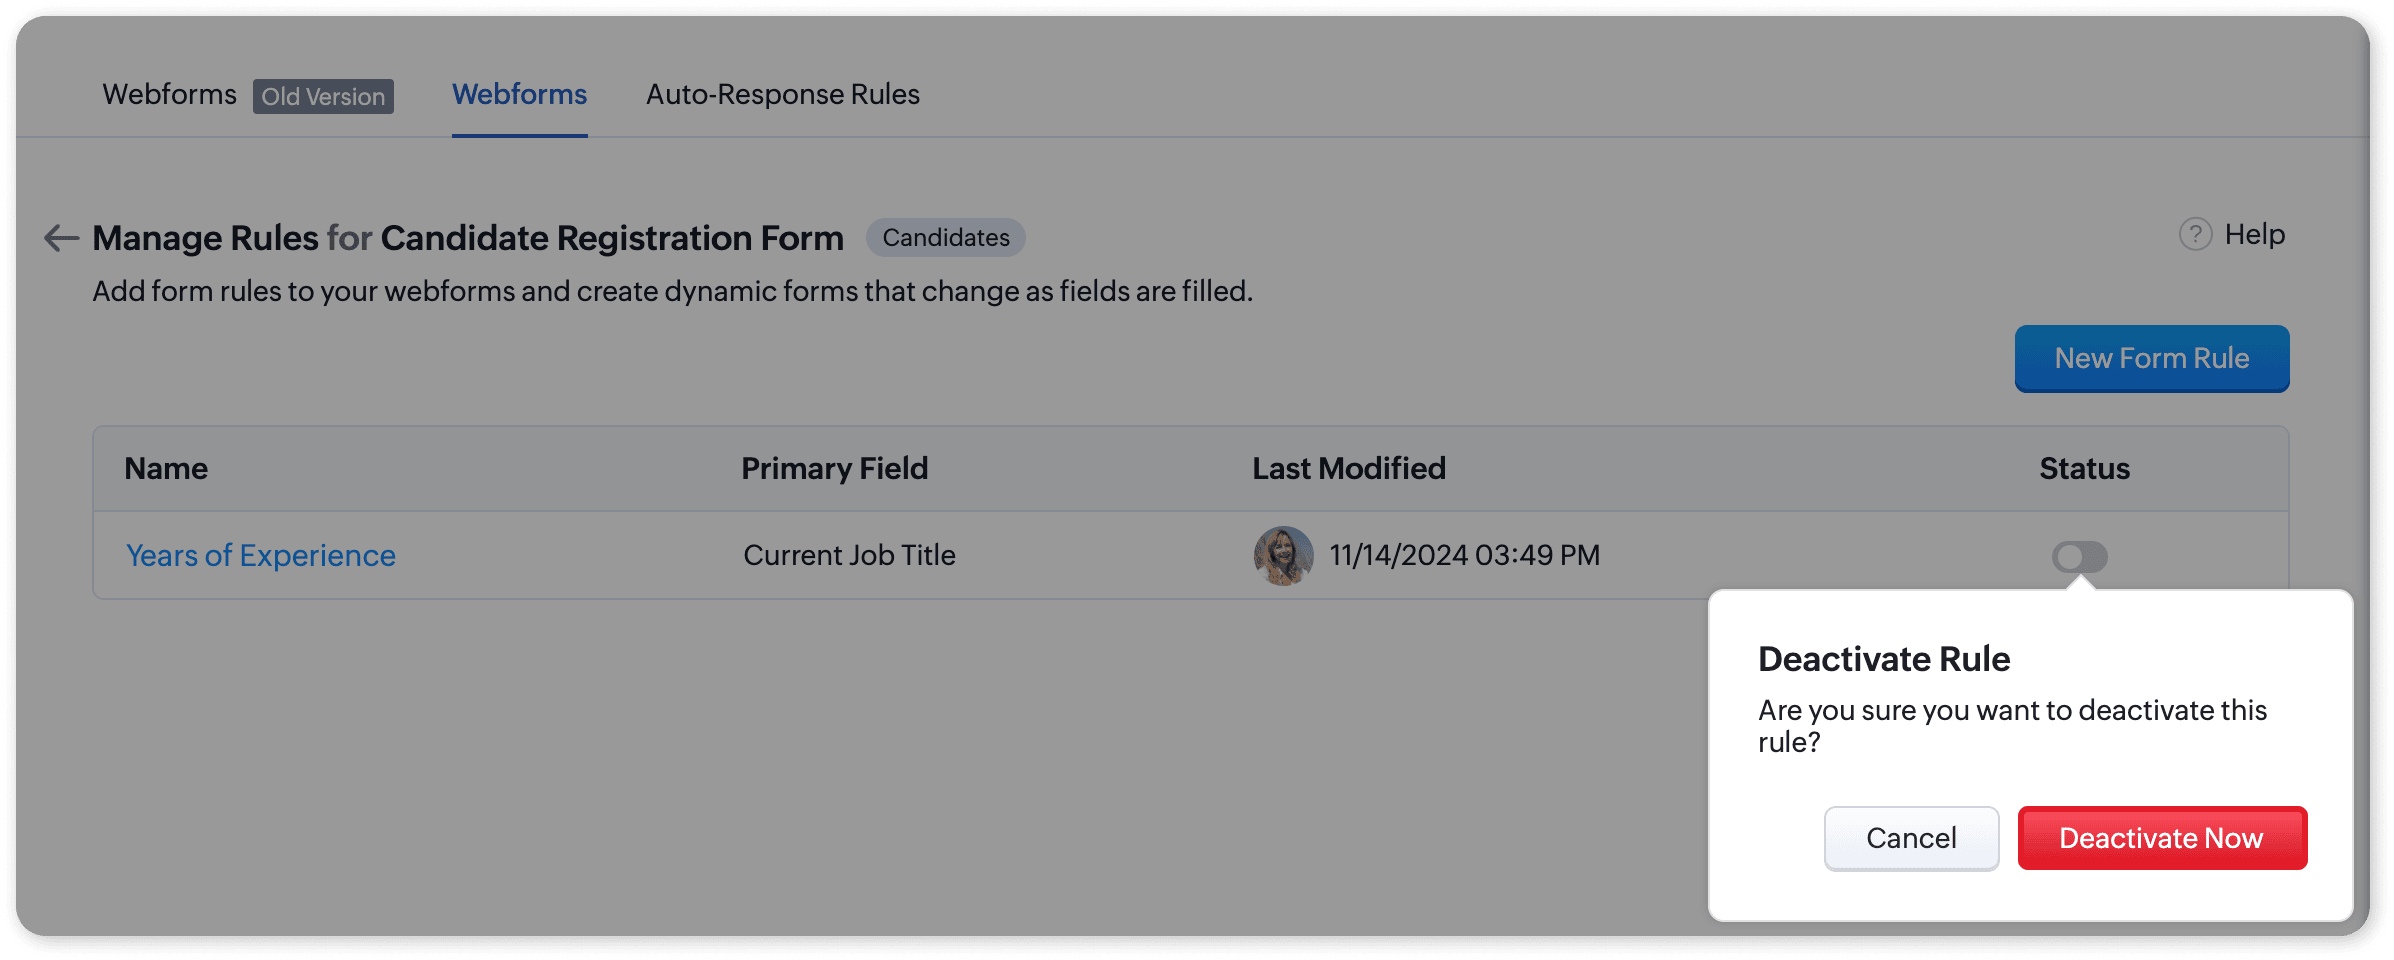Open the Years of Experience rule link
This screenshot has height=960, width=2394.
(x=261, y=556)
